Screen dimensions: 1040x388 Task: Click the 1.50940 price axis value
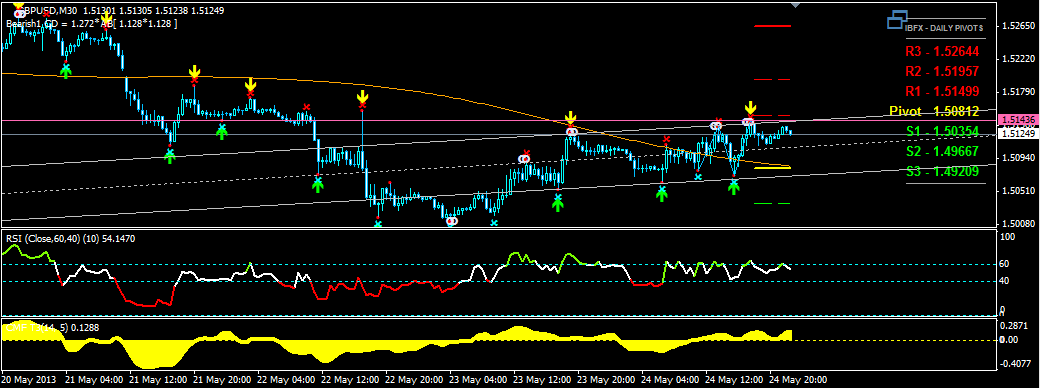(1019, 159)
